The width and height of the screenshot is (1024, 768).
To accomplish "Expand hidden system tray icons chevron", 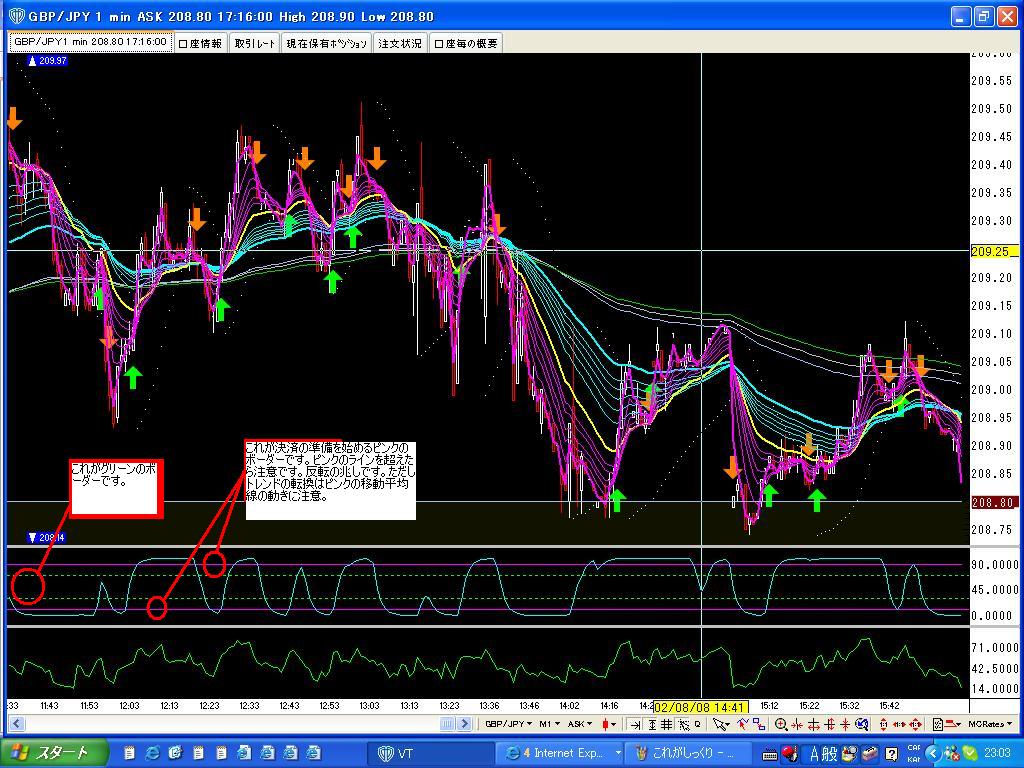I will (934, 754).
